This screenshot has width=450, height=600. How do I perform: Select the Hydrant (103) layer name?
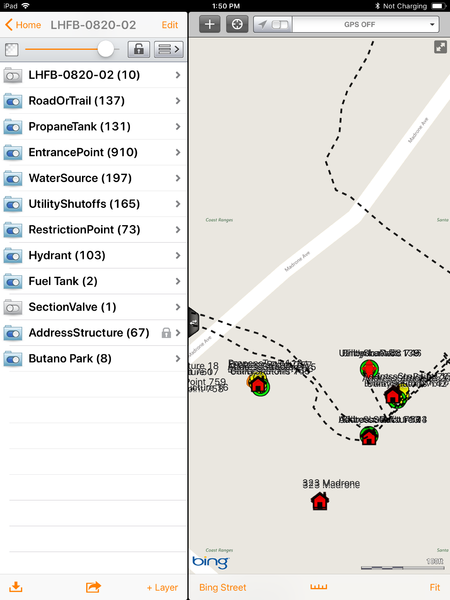[x=67, y=255]
